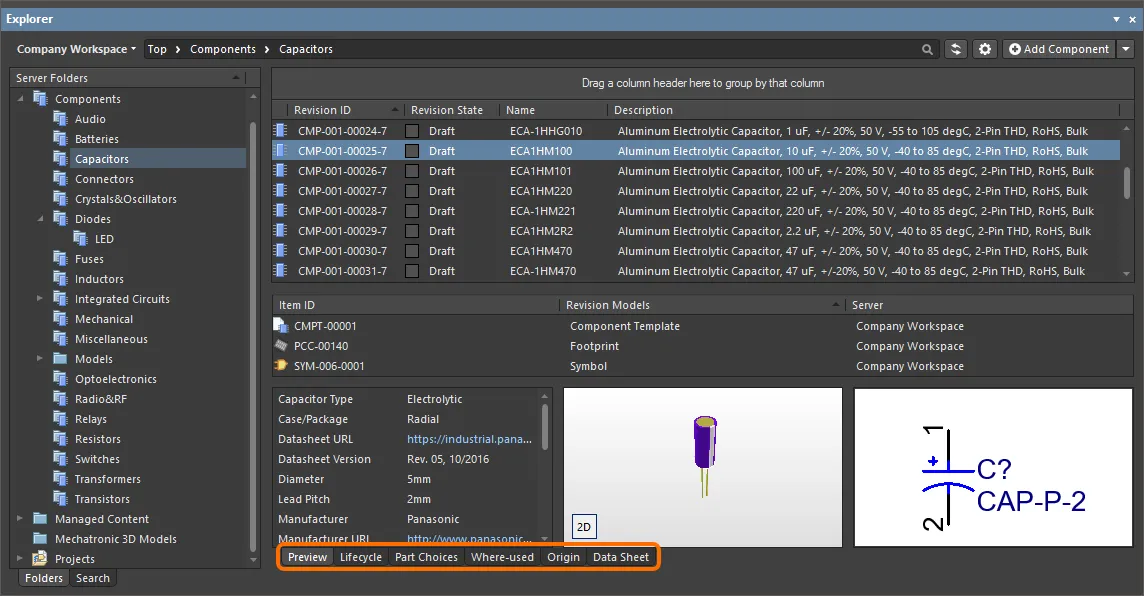Open dropdown arrow beside Add Component
This screenshot has height=596, width=1144.
1126,49
